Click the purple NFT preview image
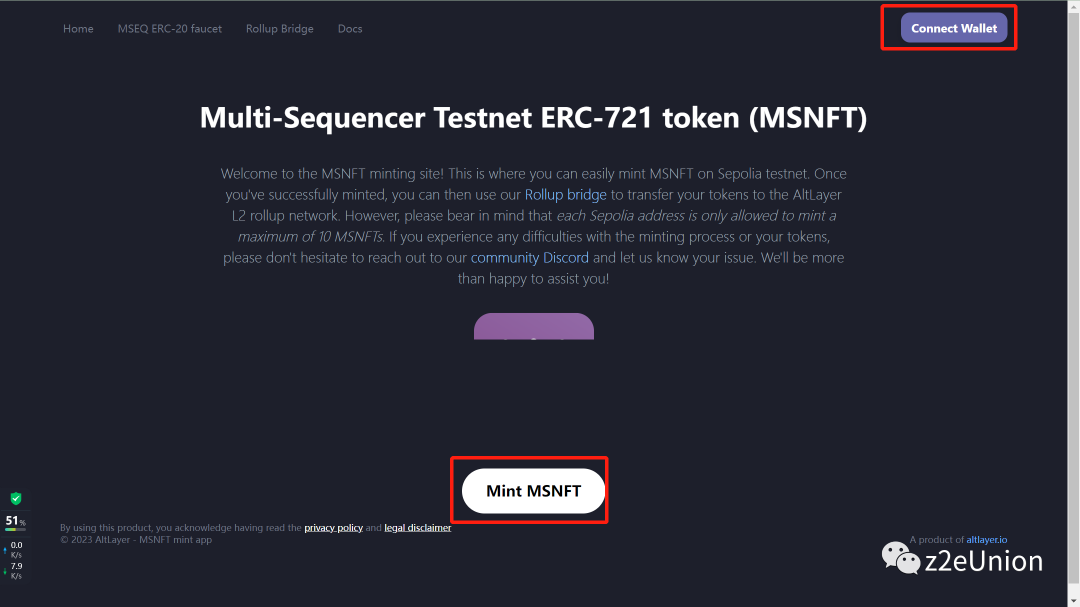This screenshot has width=1080, height=607. 534,327
